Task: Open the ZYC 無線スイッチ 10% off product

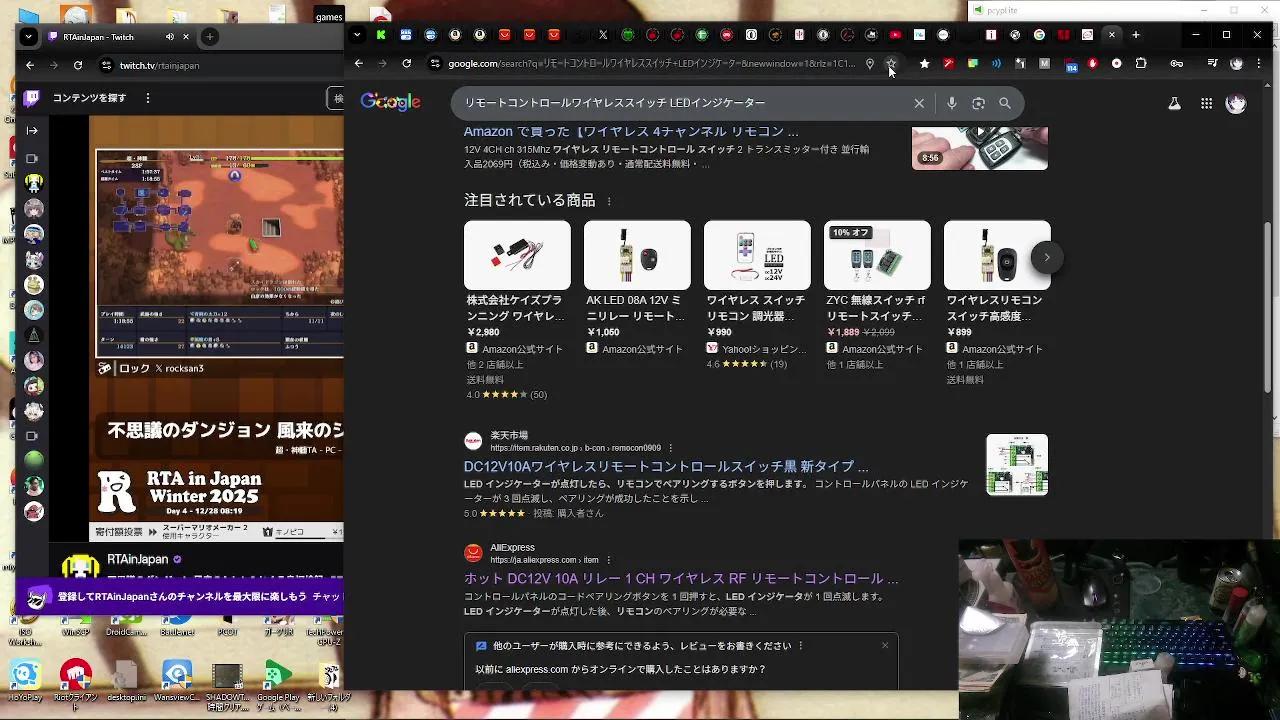Action: (x=877, y=295)
